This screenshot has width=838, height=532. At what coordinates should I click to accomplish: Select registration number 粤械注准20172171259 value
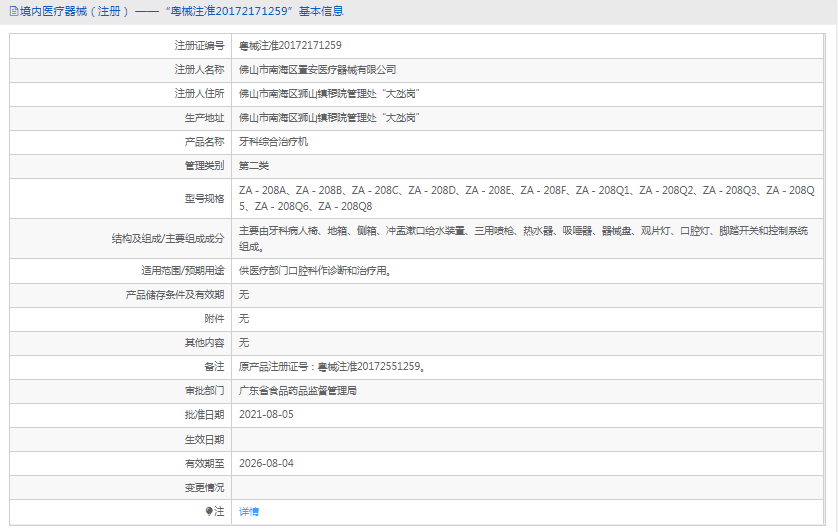[x=290, y=45]
